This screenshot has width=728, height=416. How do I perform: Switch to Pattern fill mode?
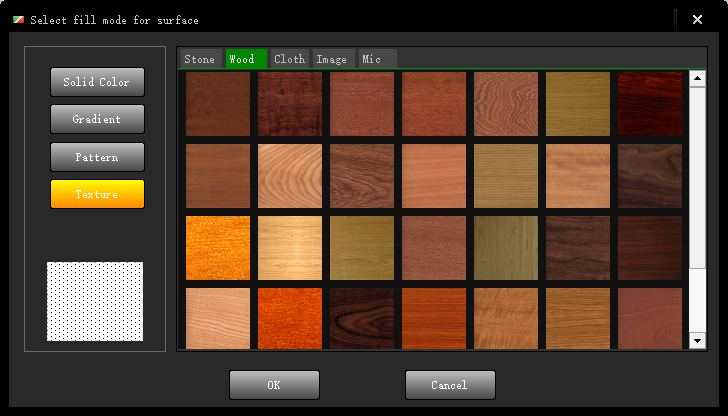[97, 157]
